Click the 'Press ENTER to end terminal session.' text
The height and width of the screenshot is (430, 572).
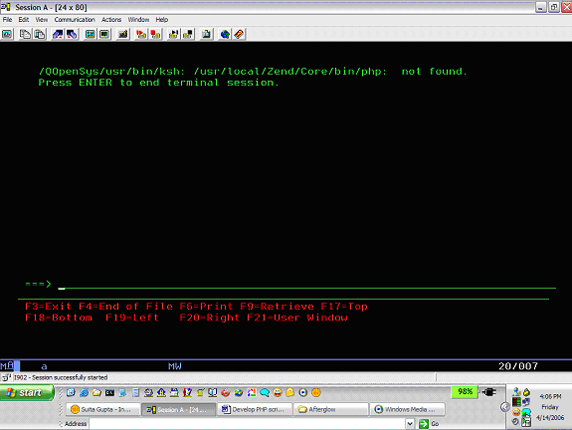[x=159, y=83]
